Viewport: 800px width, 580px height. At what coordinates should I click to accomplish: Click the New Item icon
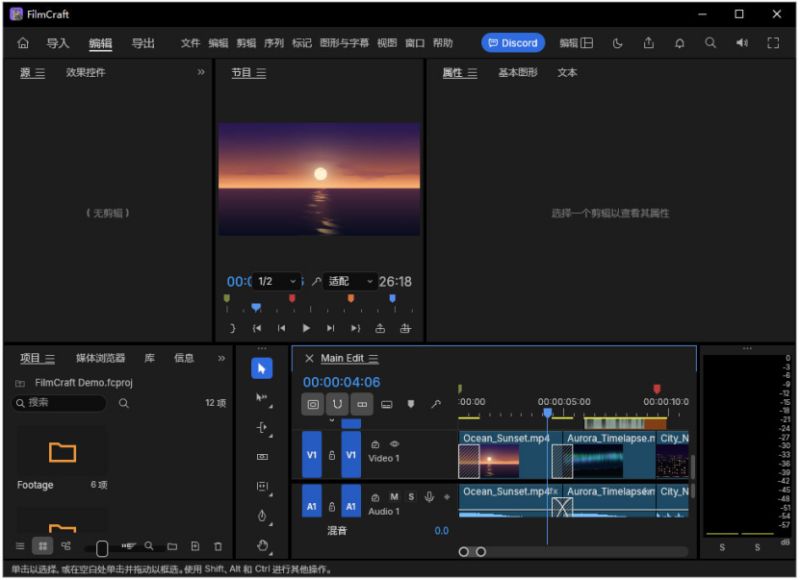pos(195,546)
